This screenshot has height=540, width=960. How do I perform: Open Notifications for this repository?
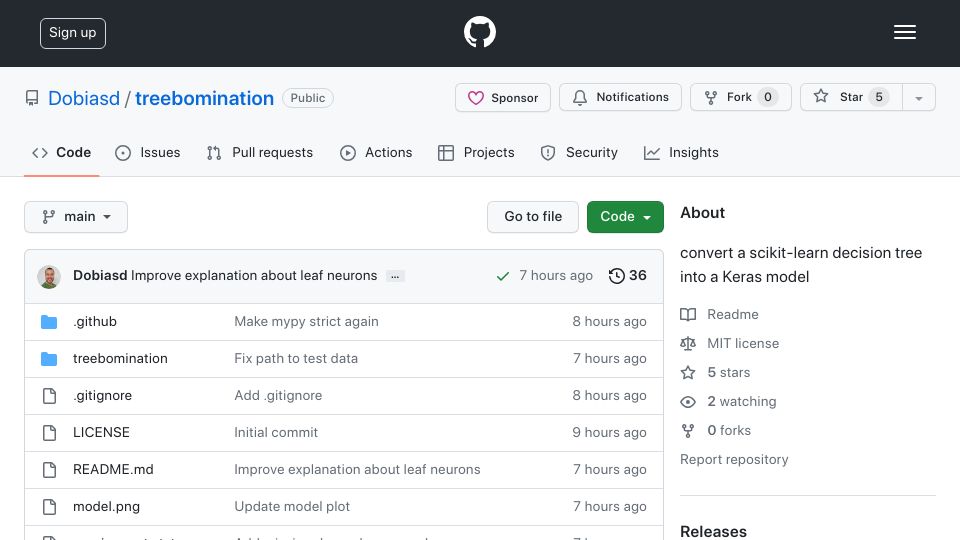point(620,97)
